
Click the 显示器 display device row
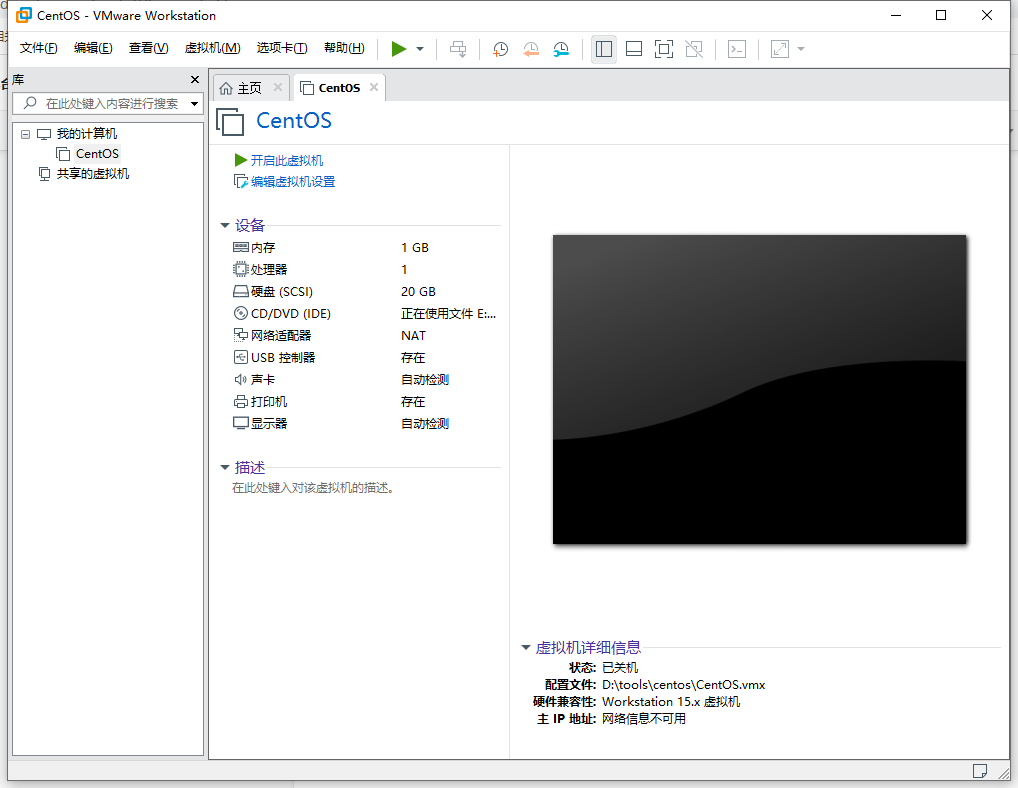click(366, 423)
